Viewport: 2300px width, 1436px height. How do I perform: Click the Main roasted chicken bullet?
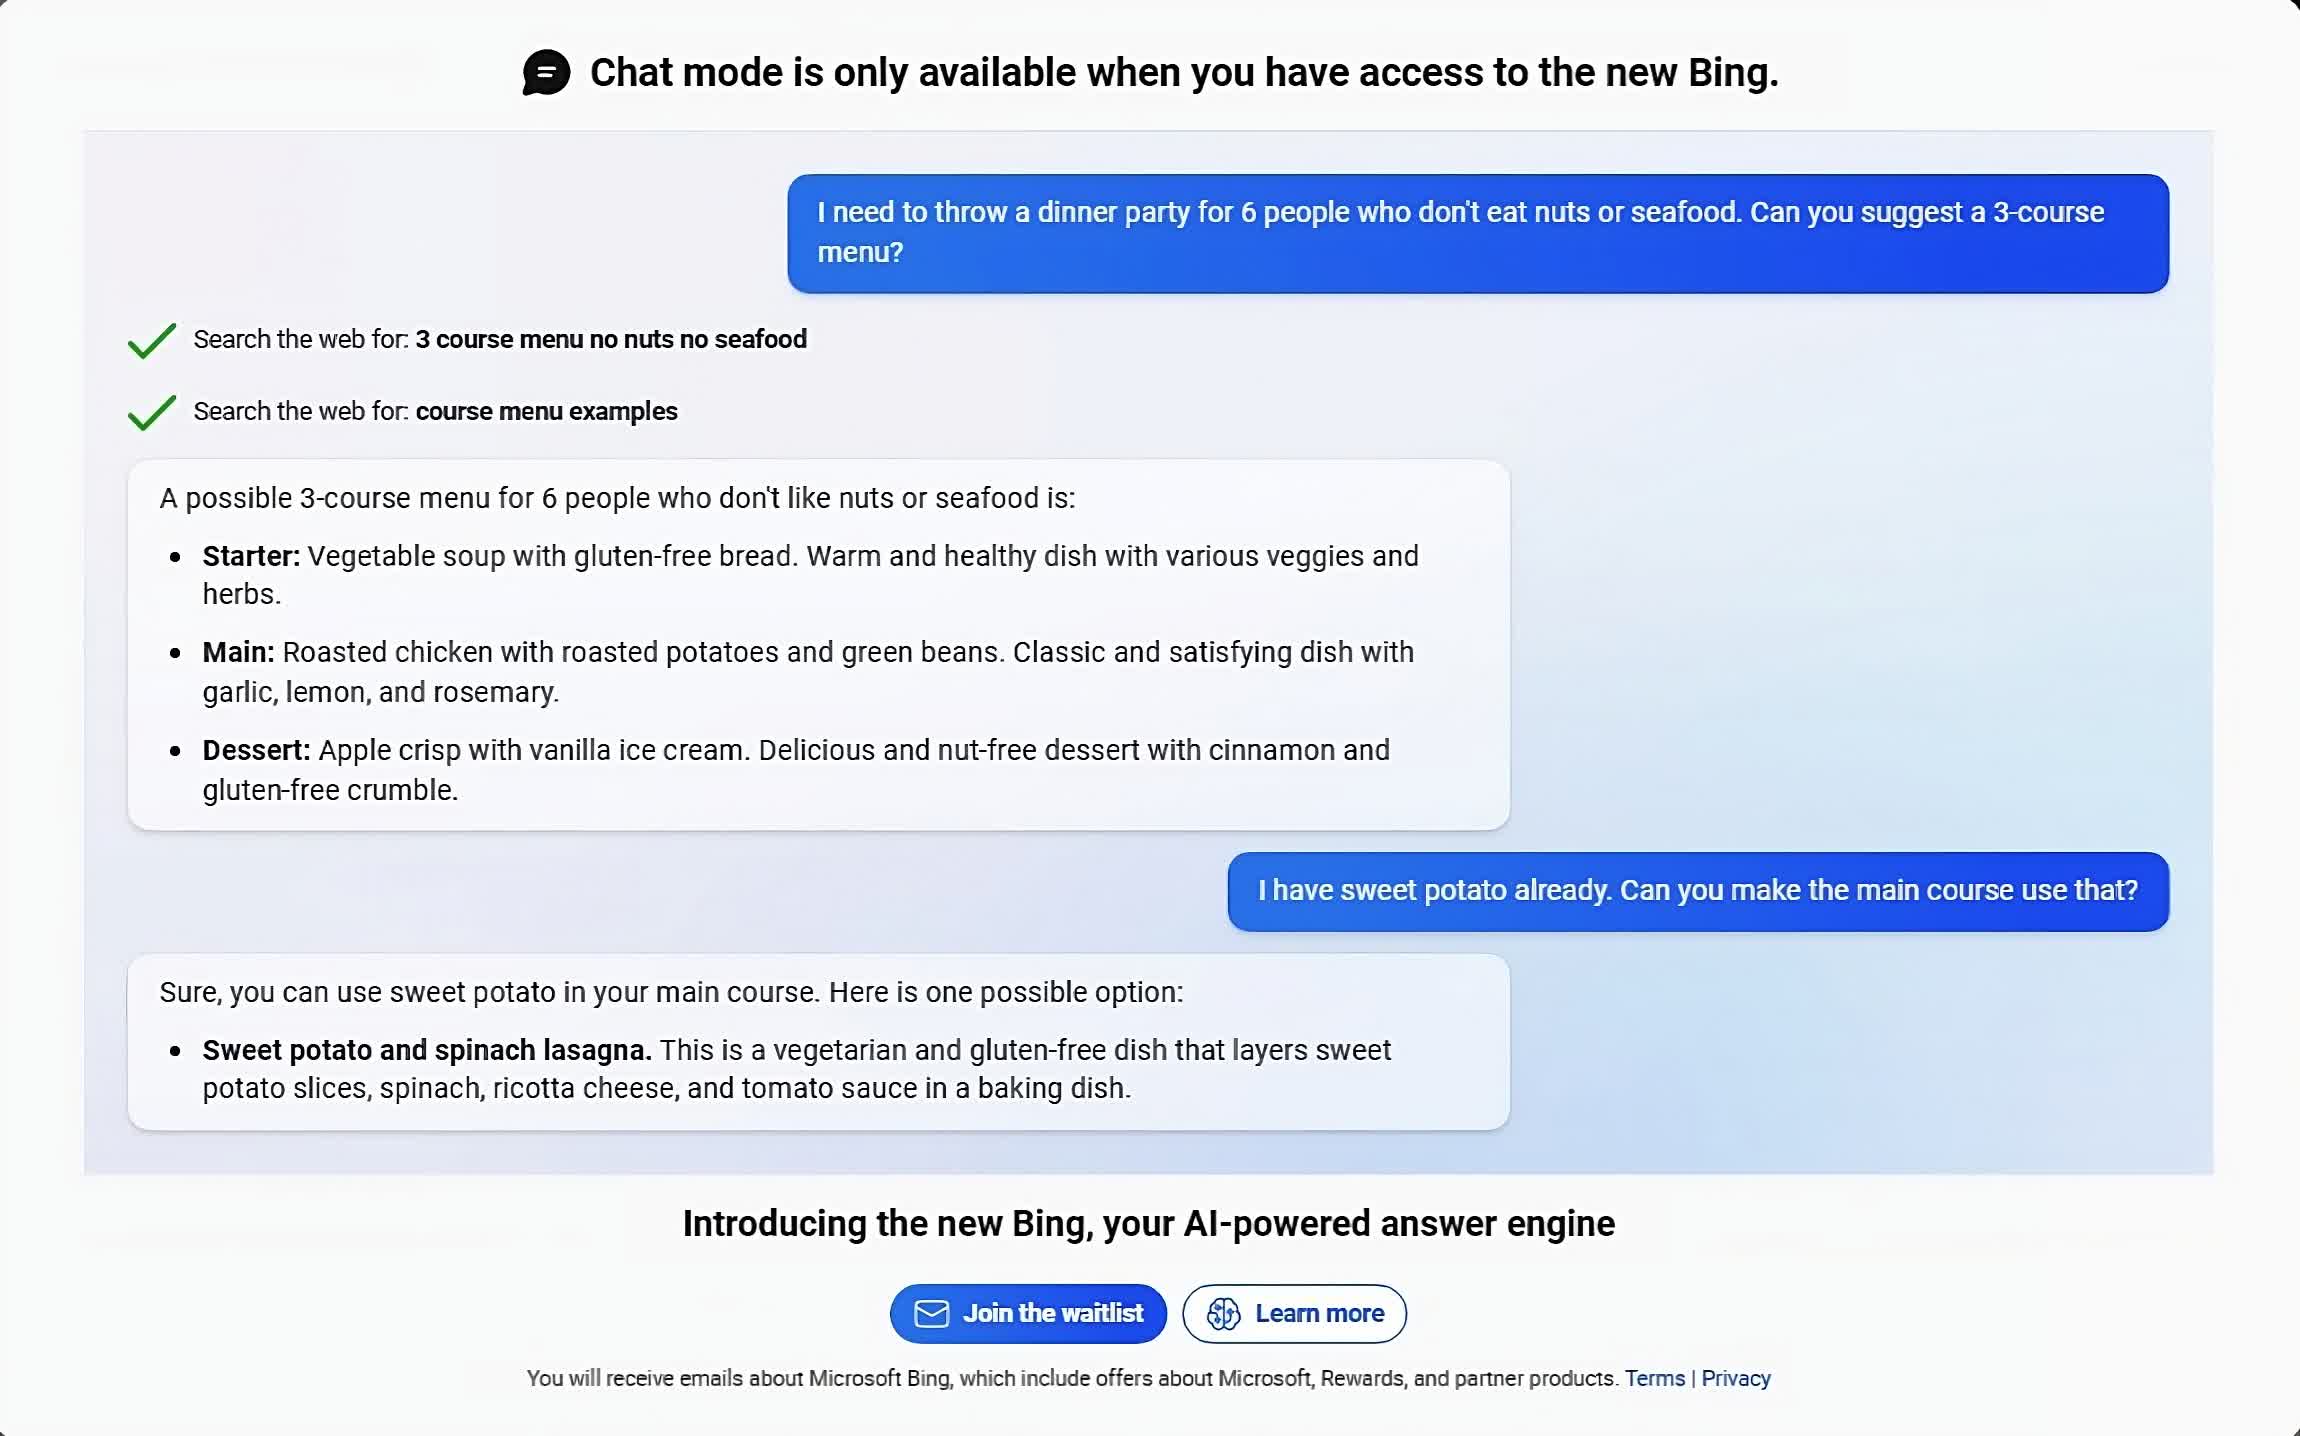pyautogui.click(x=807, y=671)
